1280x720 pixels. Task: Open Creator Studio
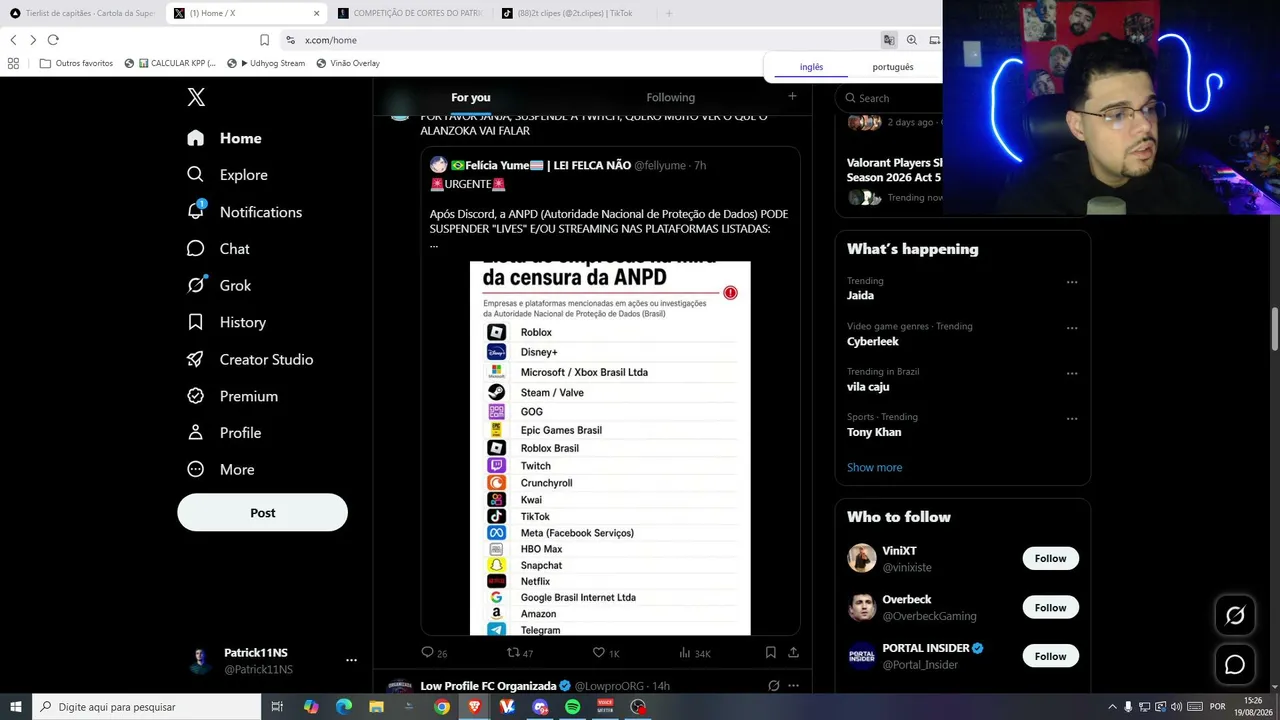251,359
